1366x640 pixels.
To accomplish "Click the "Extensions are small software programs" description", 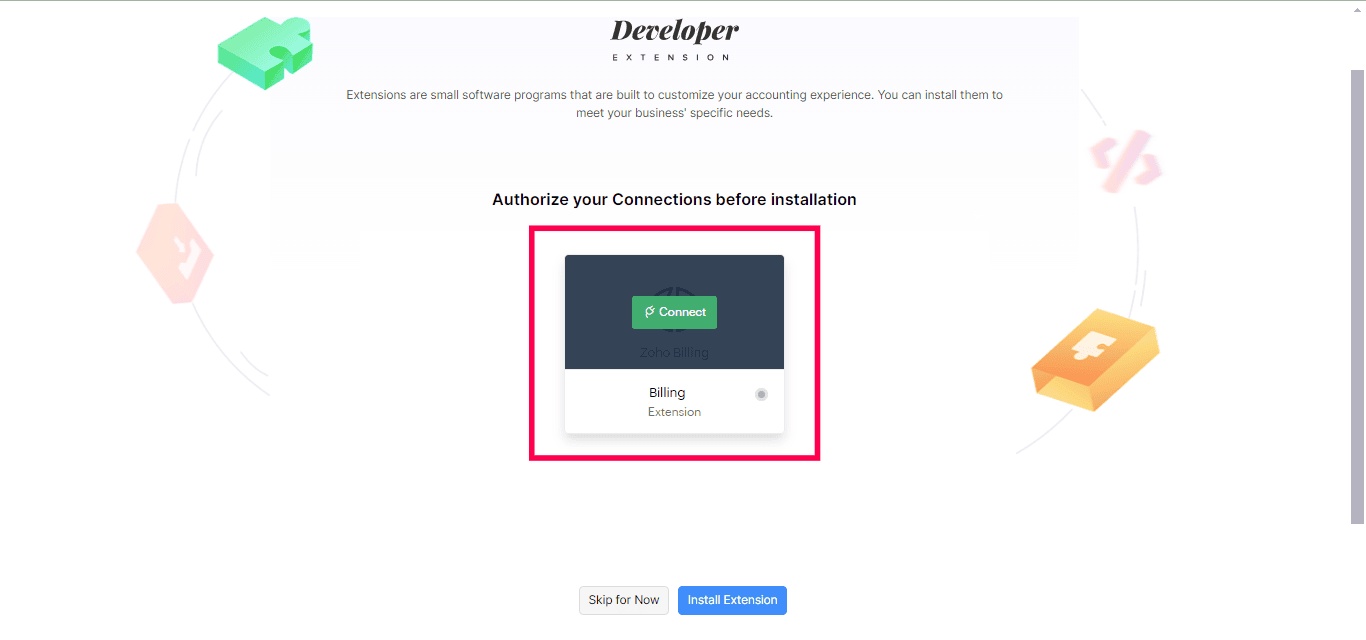I will 675,104.
